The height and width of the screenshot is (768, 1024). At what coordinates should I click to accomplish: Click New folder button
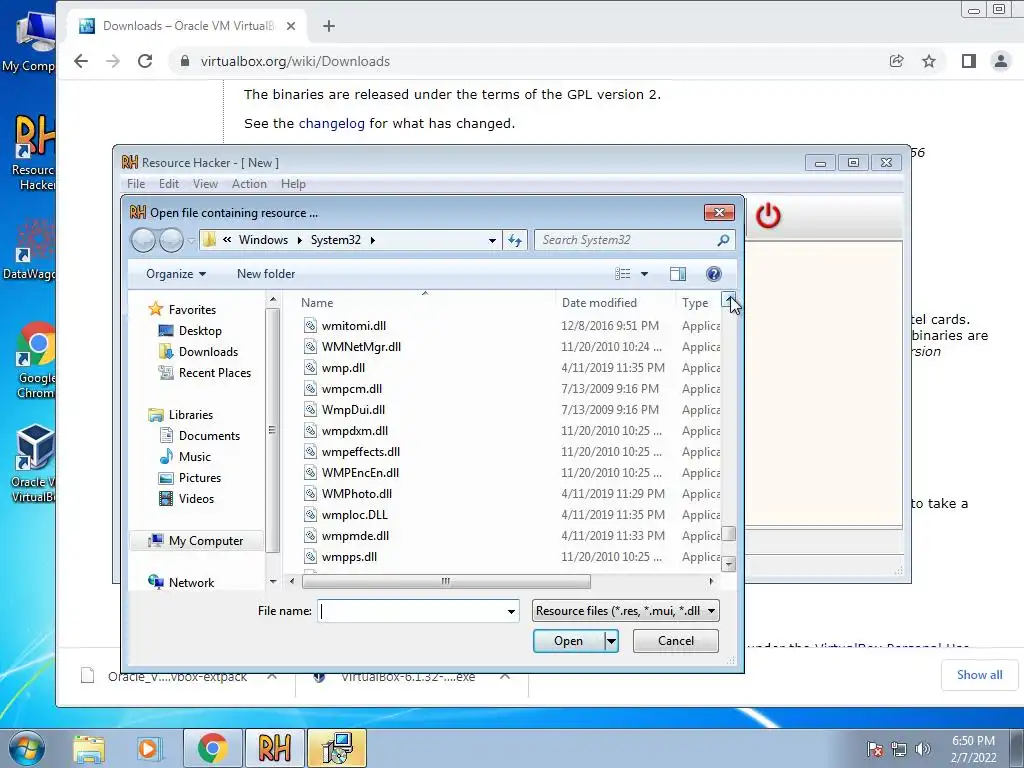coord(266,274)
